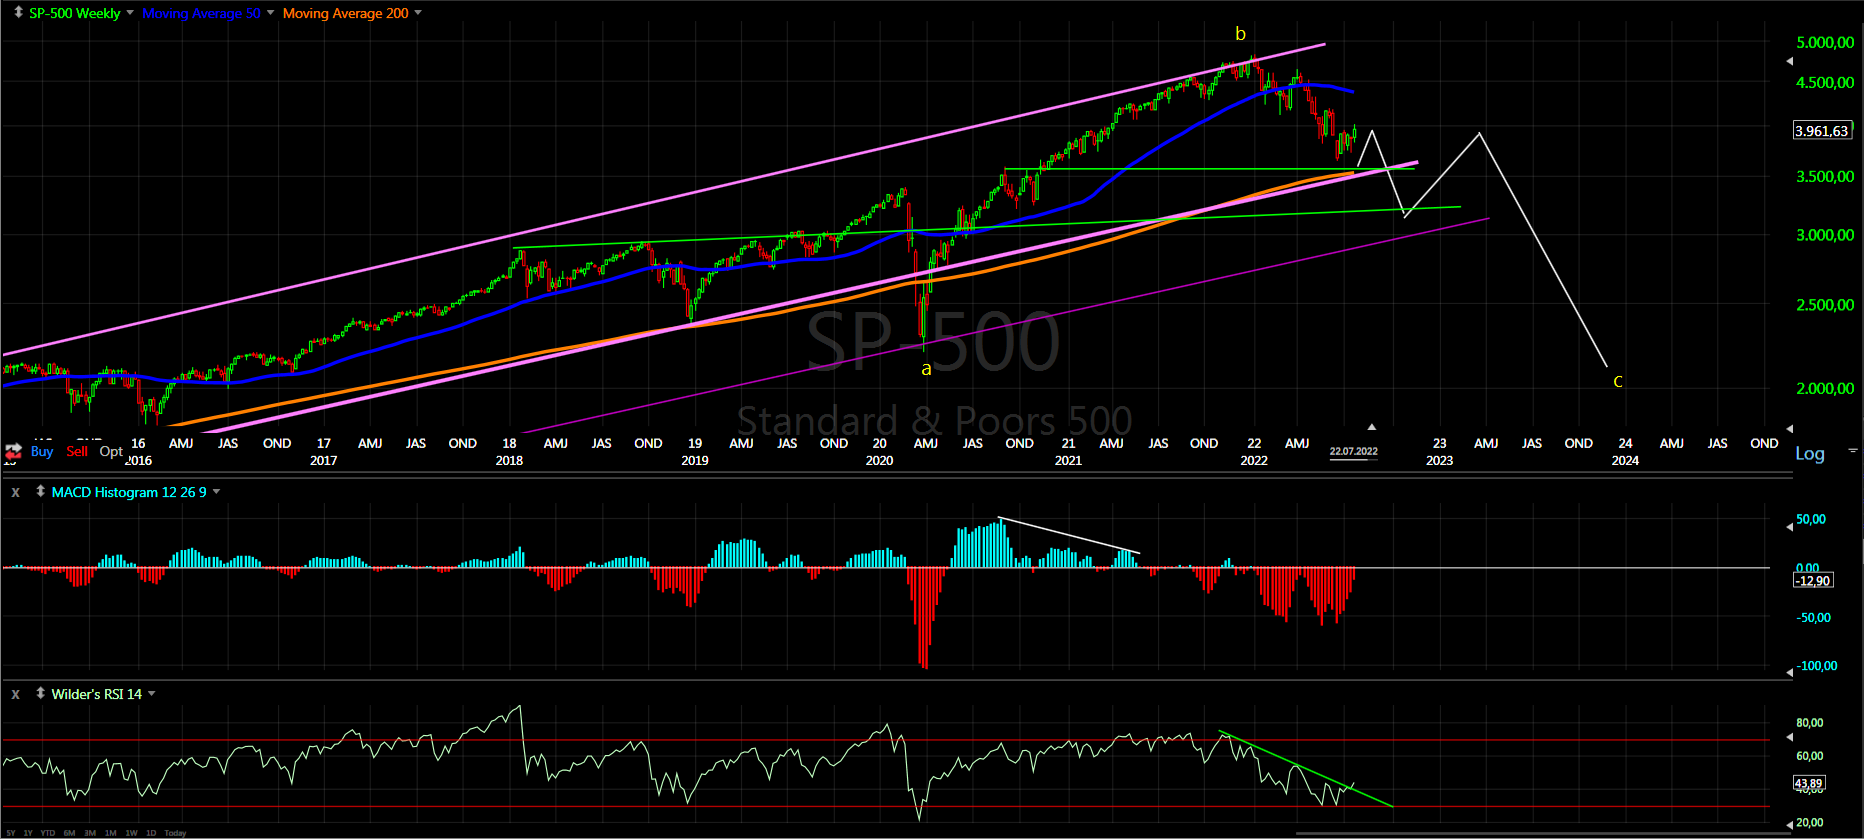
Task: Click the 5.000,00 price axis label
Action: pos(1825,42)
